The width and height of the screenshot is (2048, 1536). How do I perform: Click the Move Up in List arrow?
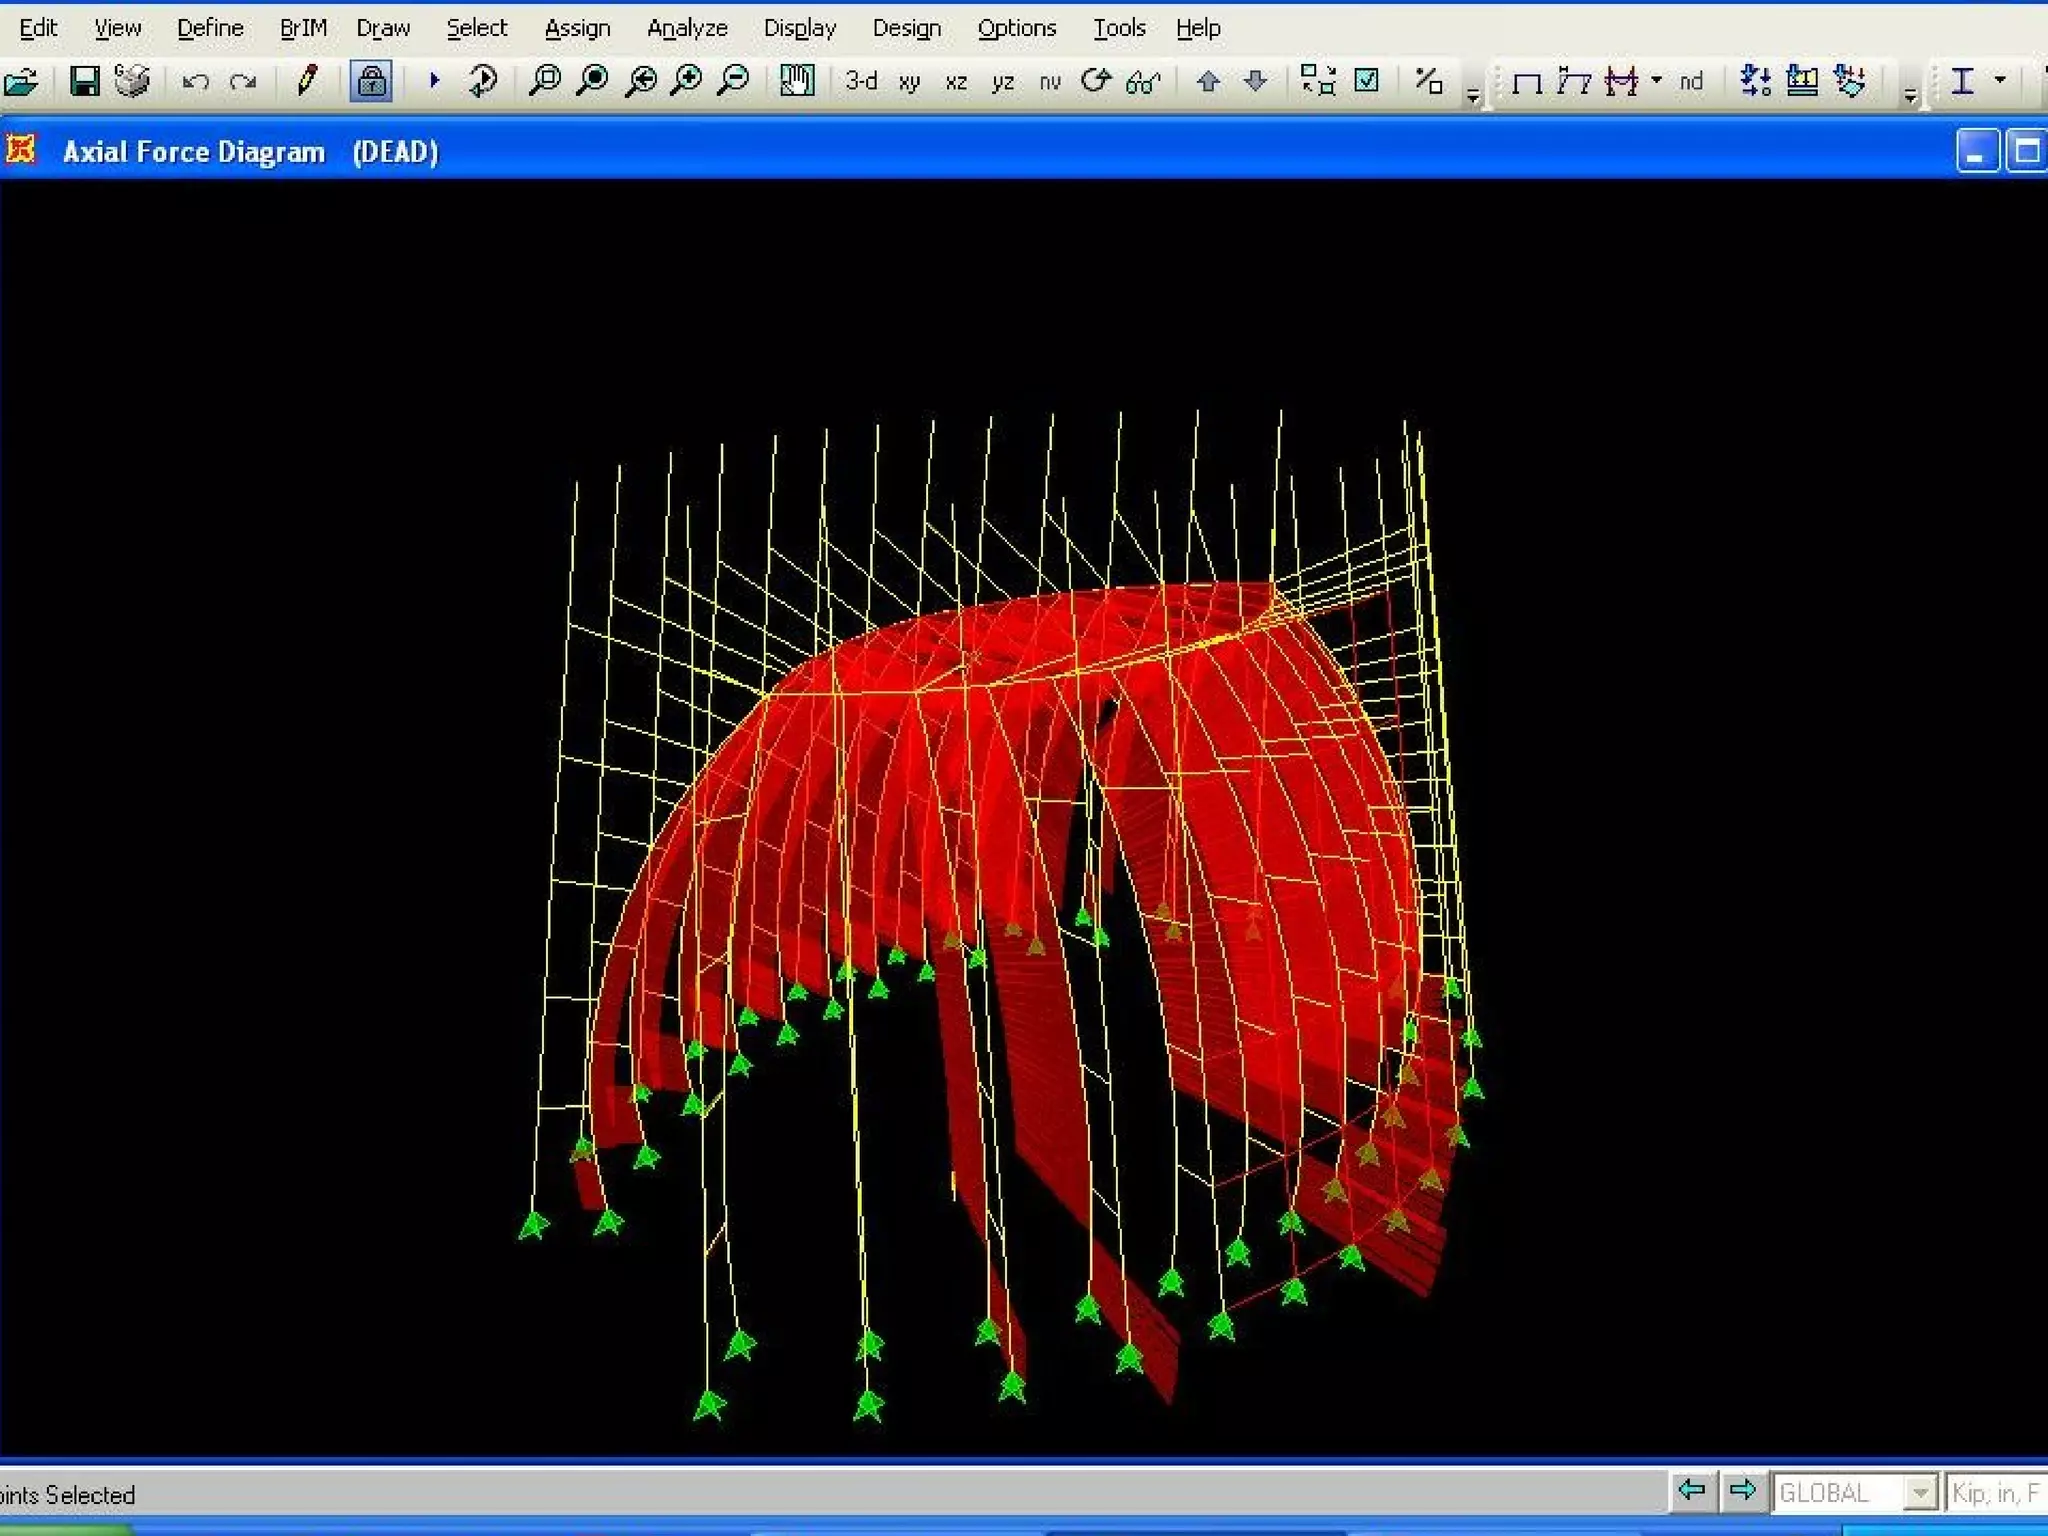pyautogui.click(x=1208, y=81)
